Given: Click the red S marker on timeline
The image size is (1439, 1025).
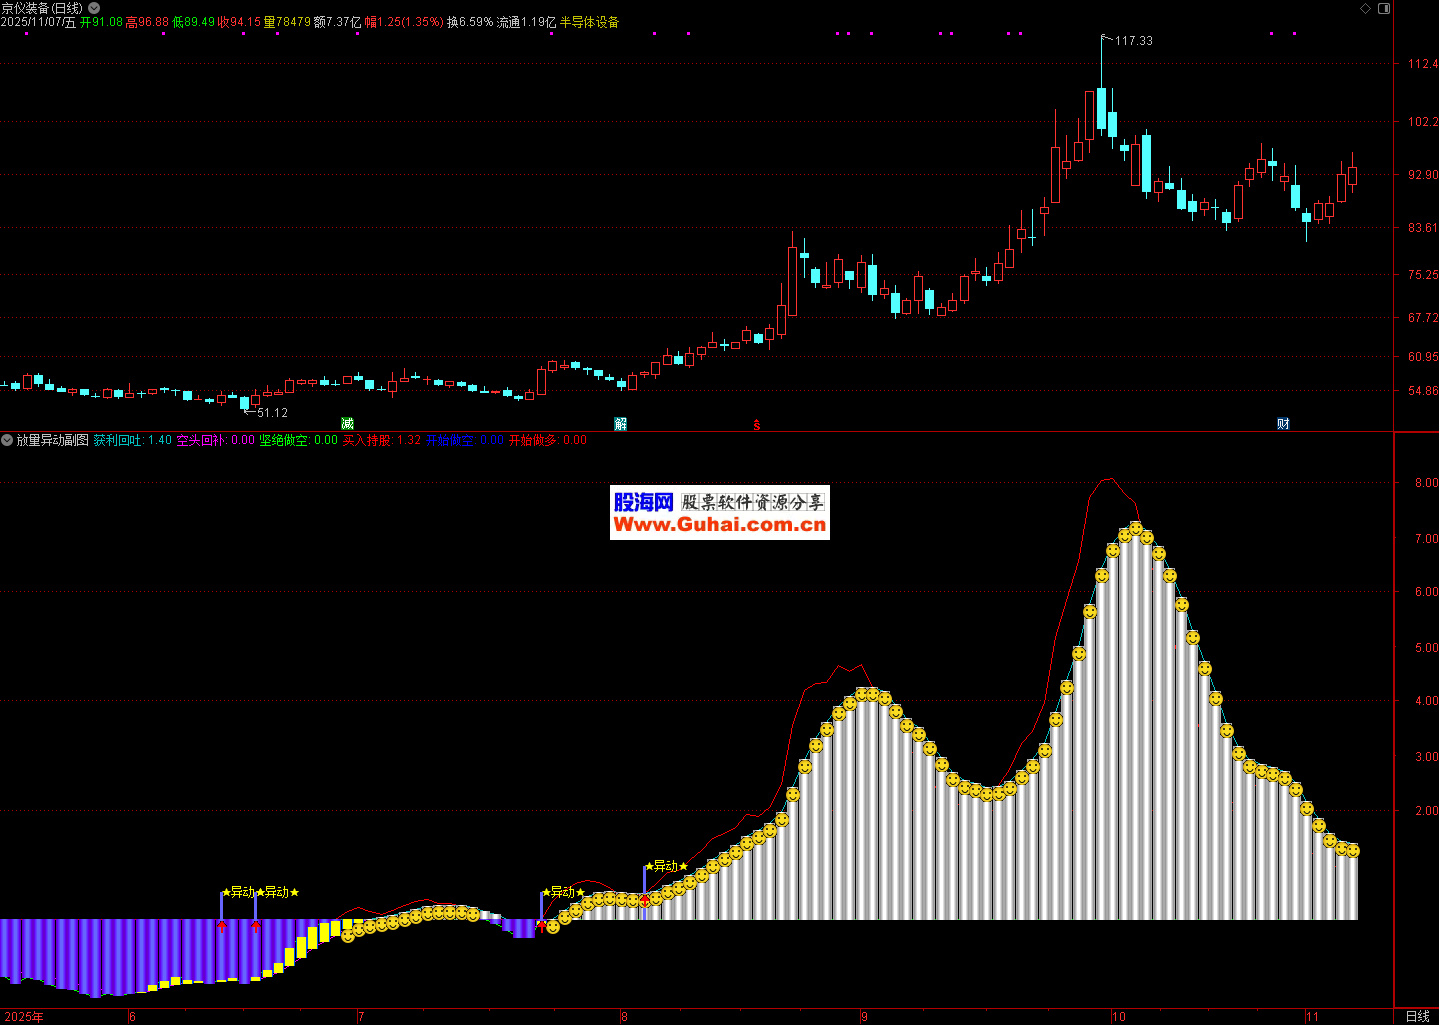Looking at the screenshot, I should pos(756,425).
